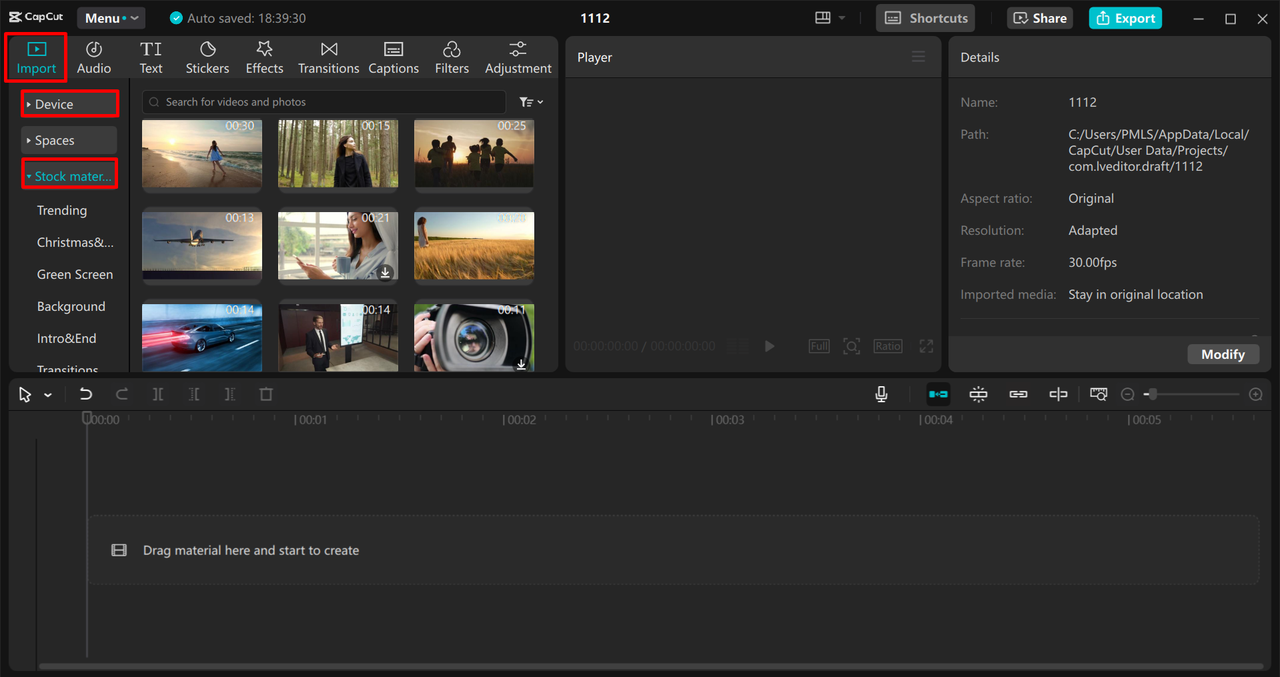Open the Ratio selector
The height and width of the screenshot is (677, 1280).
tap(887, 346)
